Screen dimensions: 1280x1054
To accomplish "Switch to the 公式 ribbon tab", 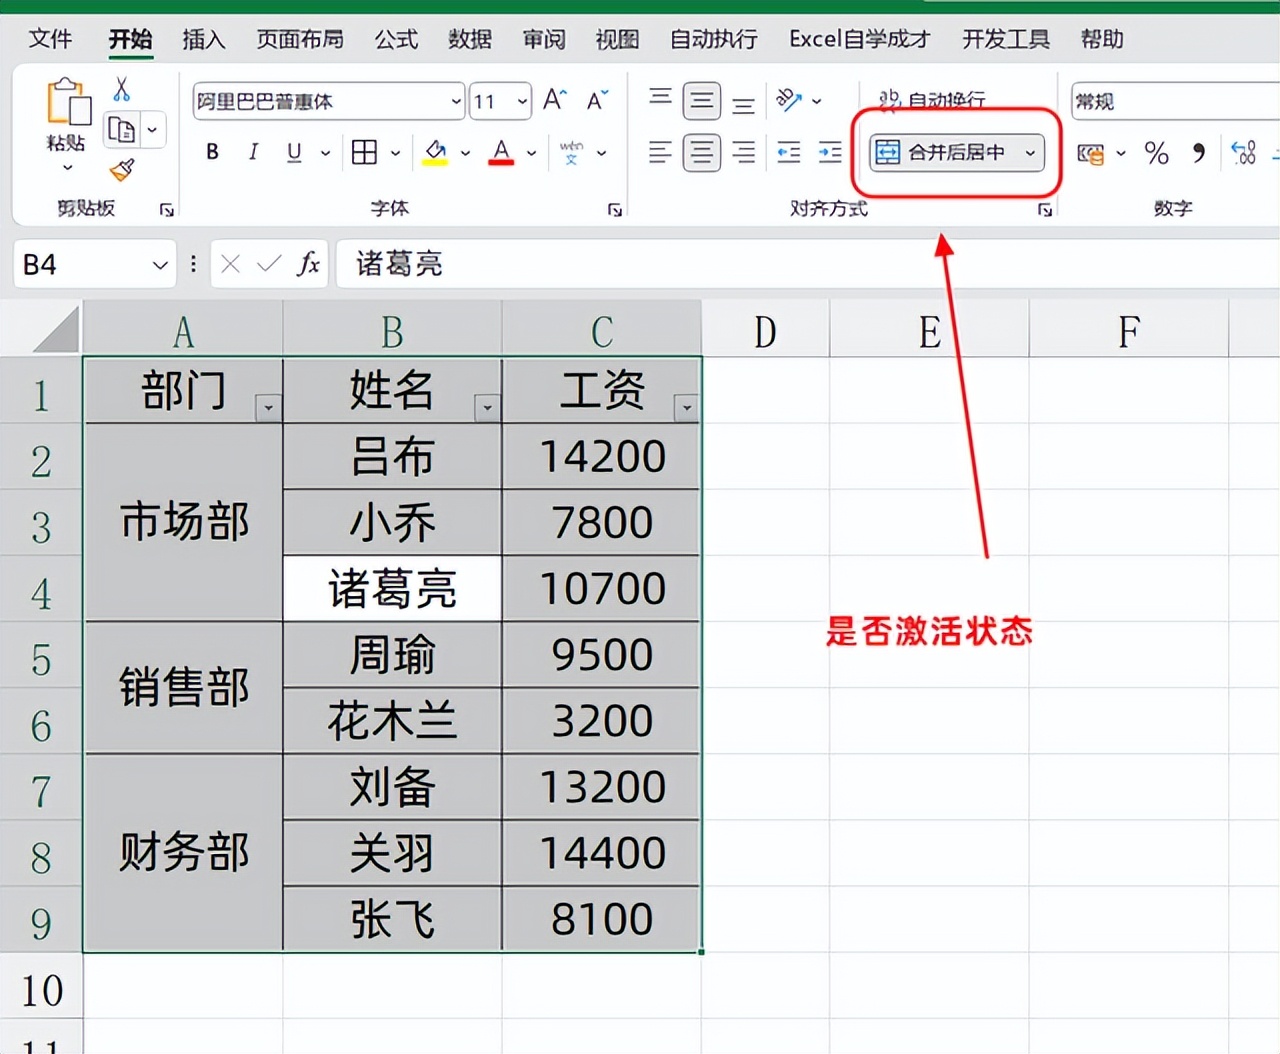I will 396,39.
